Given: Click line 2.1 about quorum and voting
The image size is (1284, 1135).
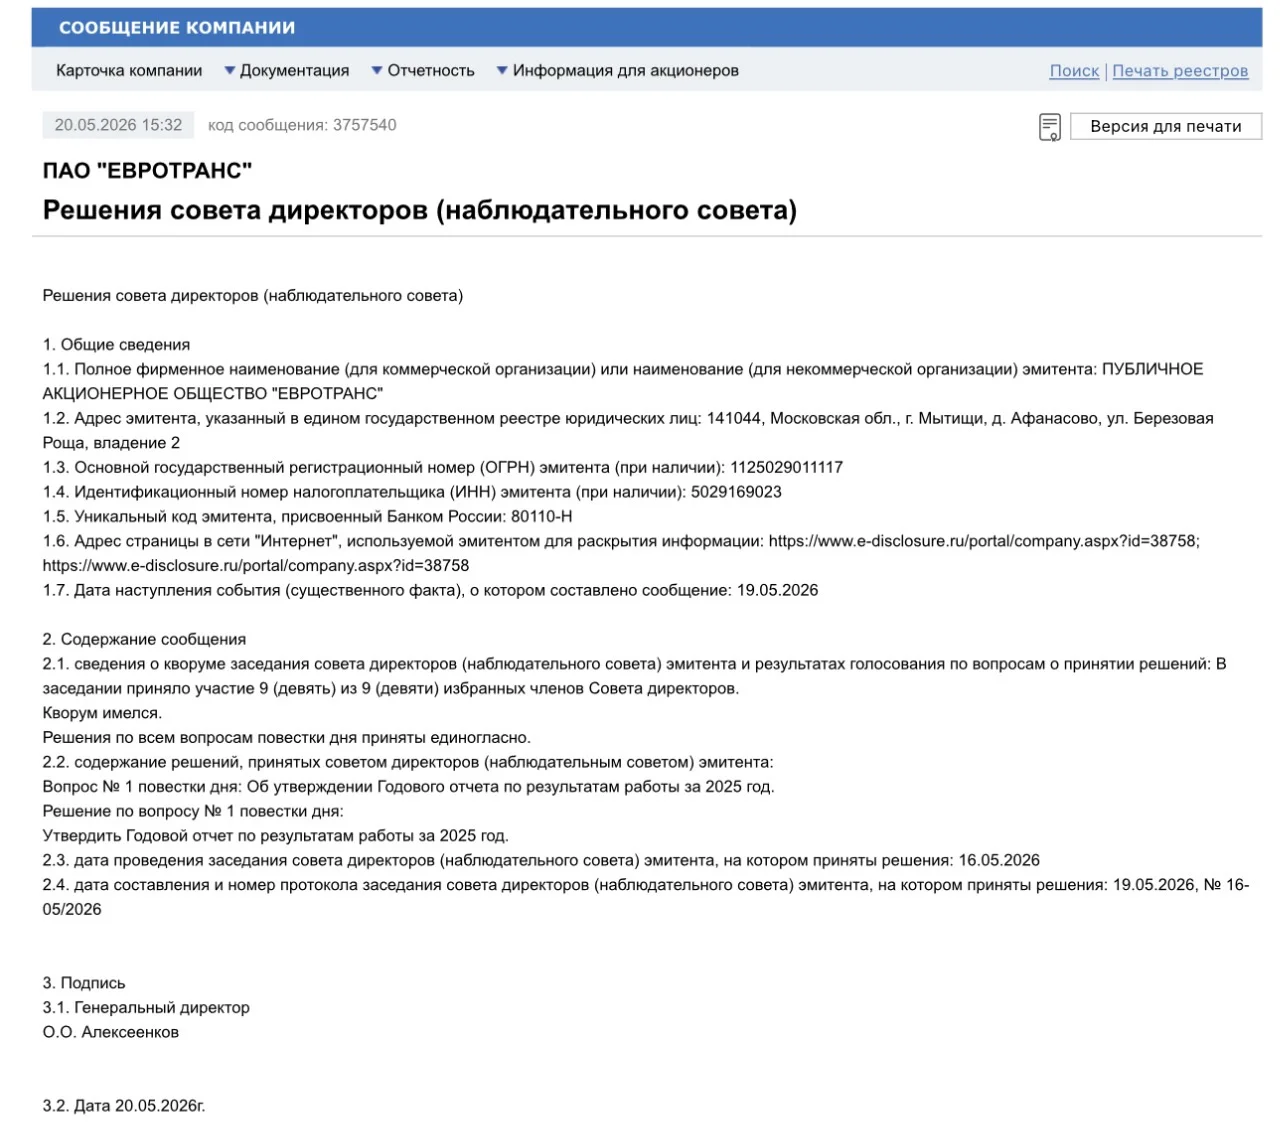Looking at the screenshot, I should click(634, 676).
